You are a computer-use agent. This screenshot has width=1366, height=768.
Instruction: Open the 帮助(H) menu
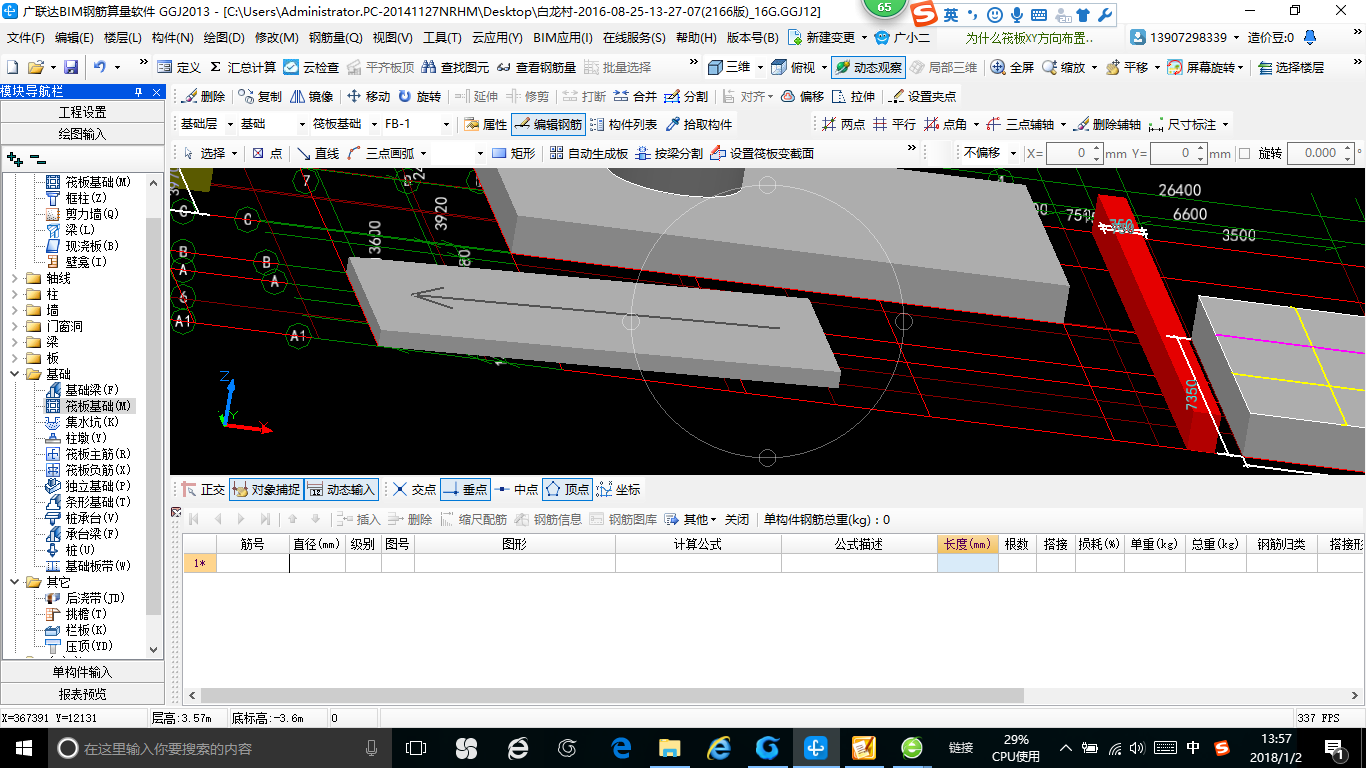tap(696, 38)
